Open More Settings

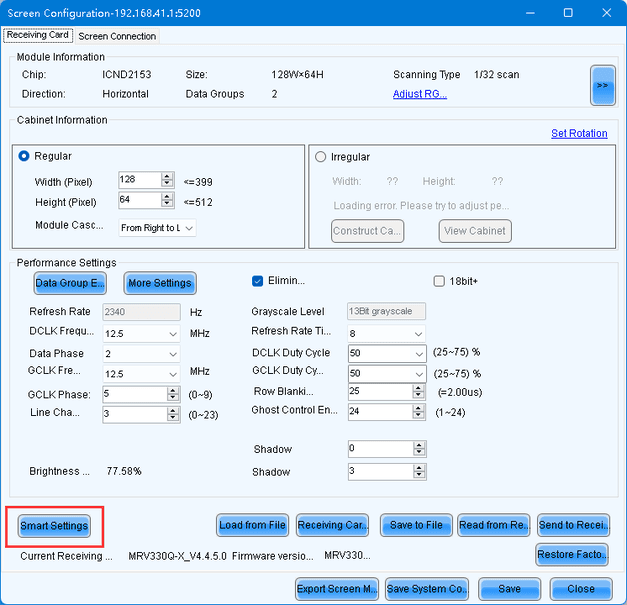(x=160, y=283)
